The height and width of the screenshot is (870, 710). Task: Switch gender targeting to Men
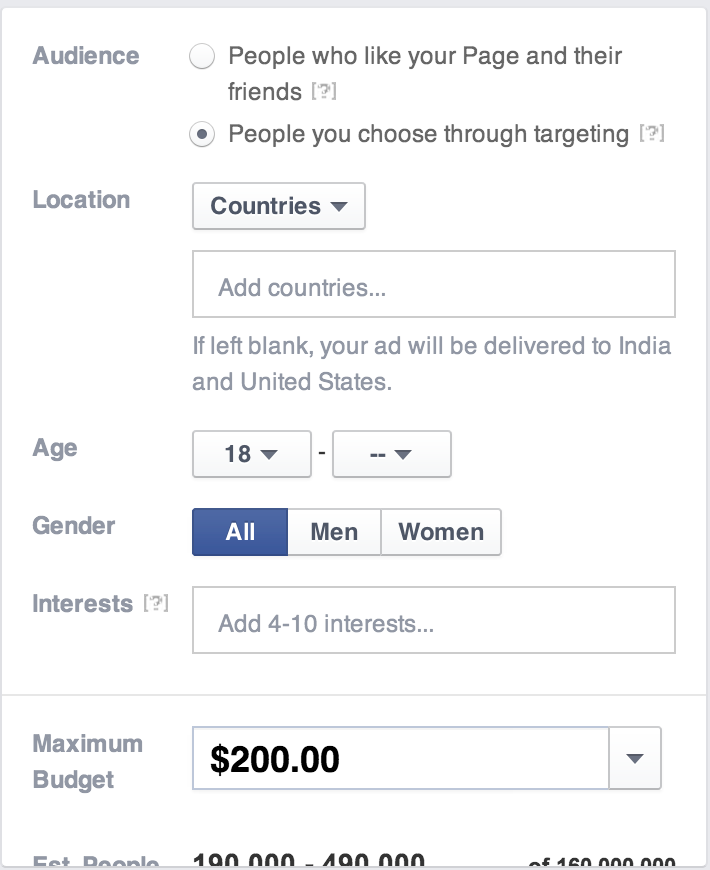(x=333, y=532)
